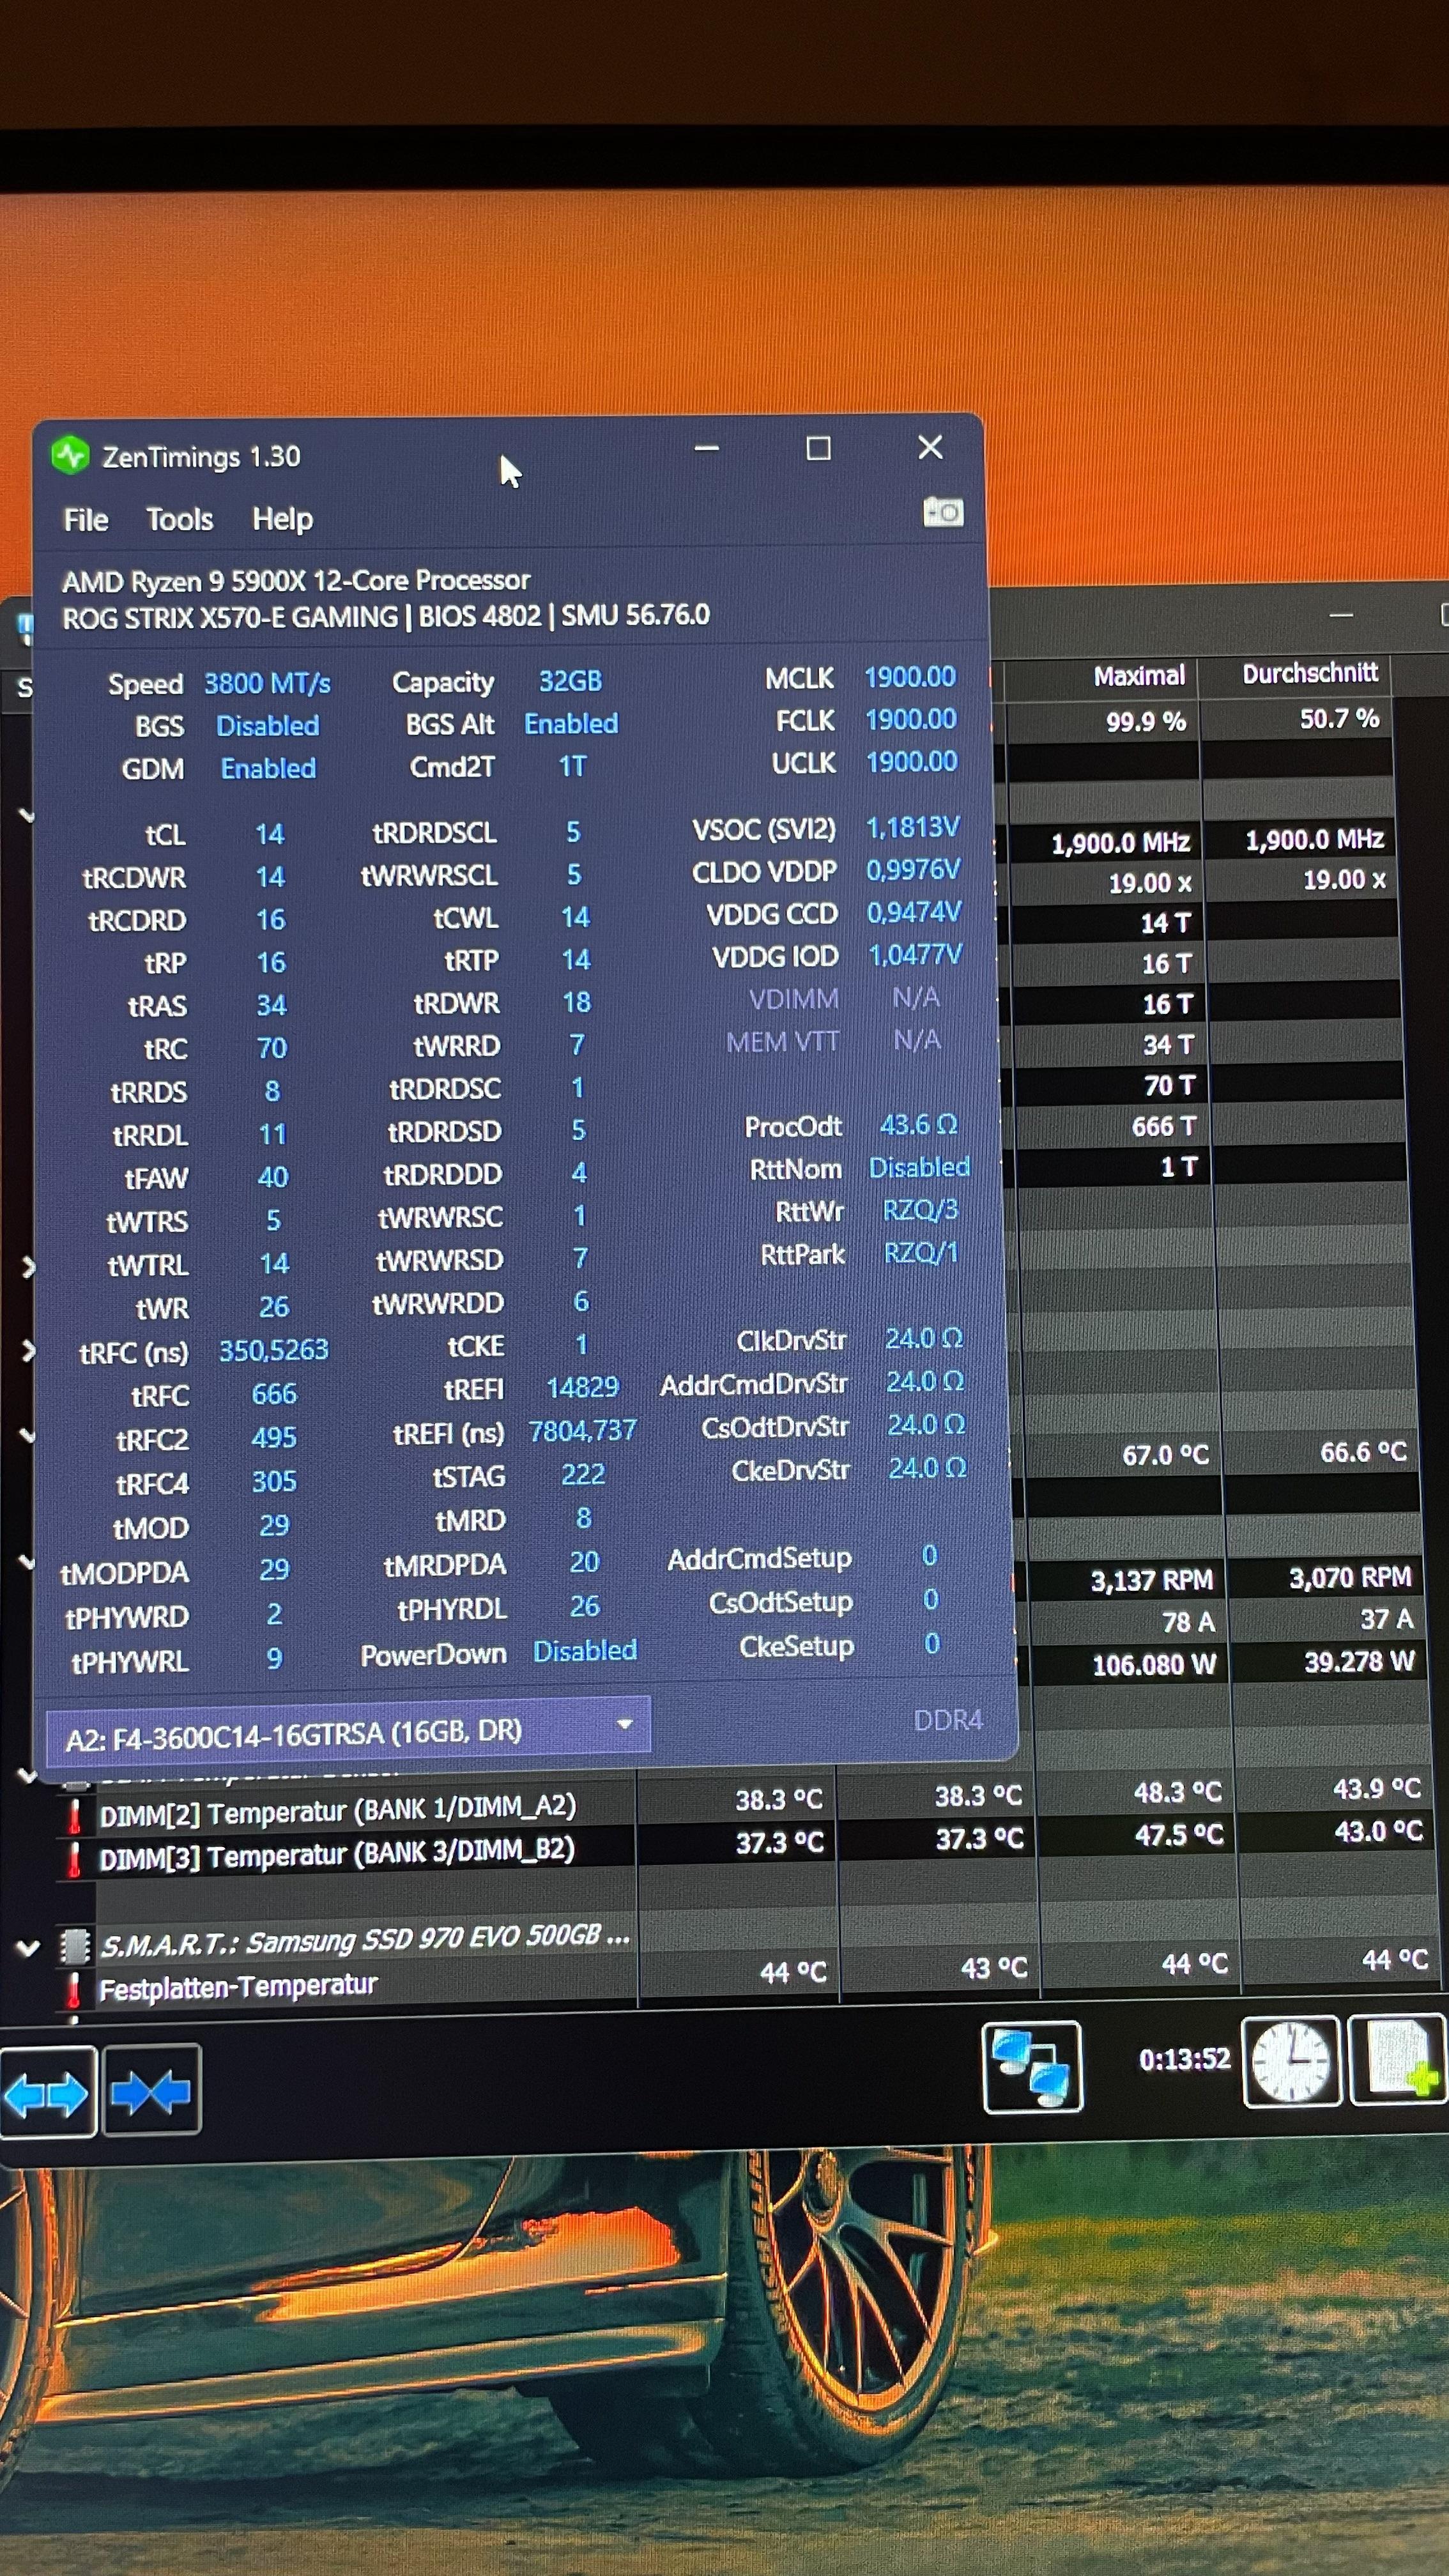Screen dimensions: 1449x2576
Task: Click the 106.080 W maximal power value
Action: click(1154, 1665)
